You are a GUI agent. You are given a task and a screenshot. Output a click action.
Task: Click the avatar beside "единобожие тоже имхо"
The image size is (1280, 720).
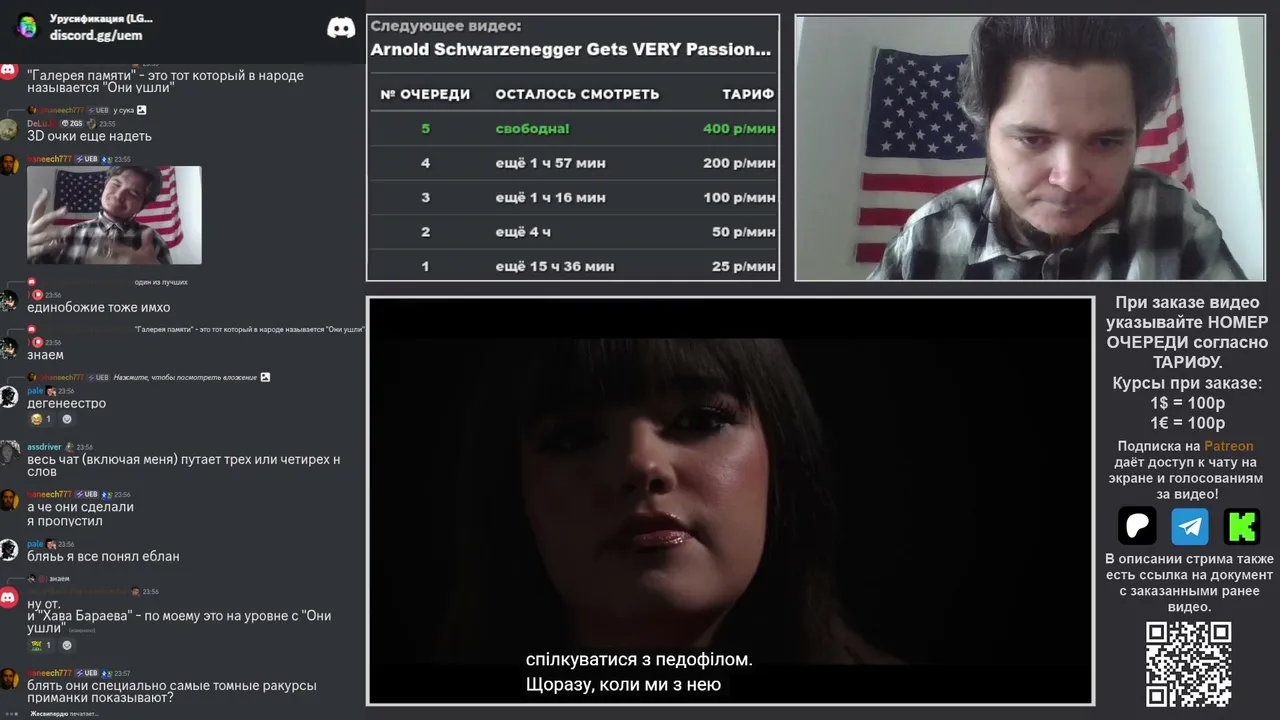point(9,300)
